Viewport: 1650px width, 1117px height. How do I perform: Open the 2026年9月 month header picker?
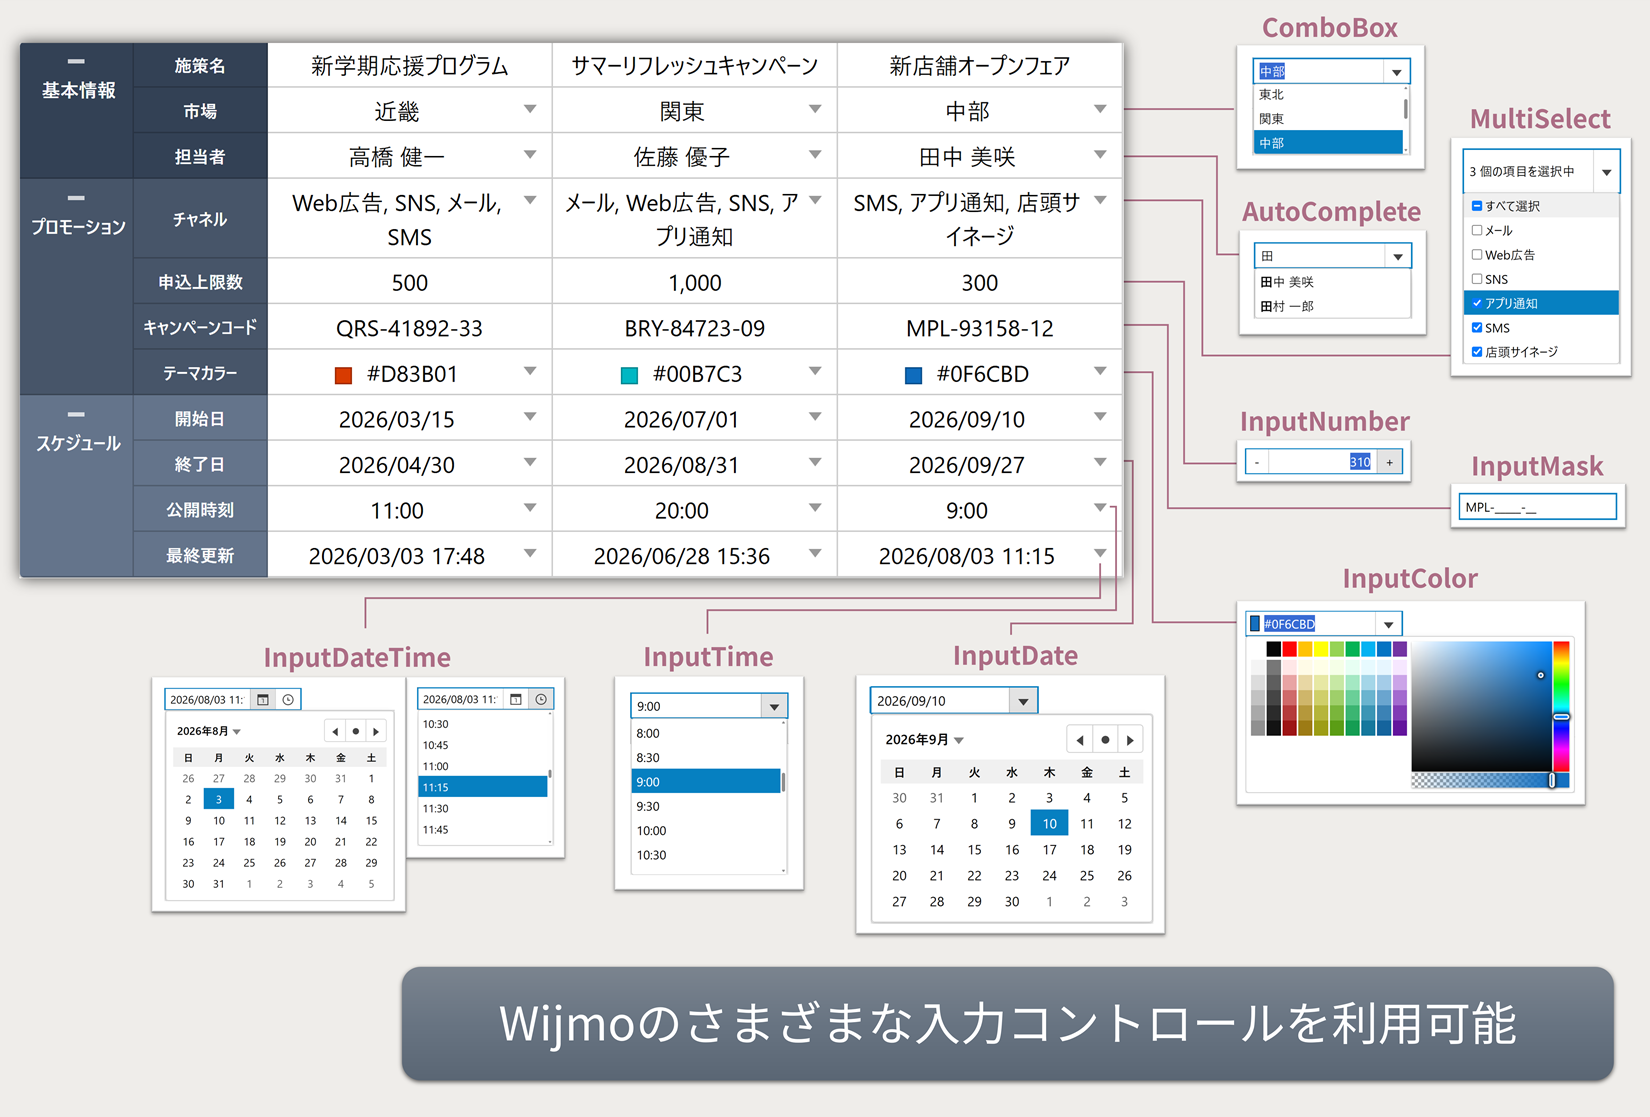pyautogui.click(x=924, y=740)
